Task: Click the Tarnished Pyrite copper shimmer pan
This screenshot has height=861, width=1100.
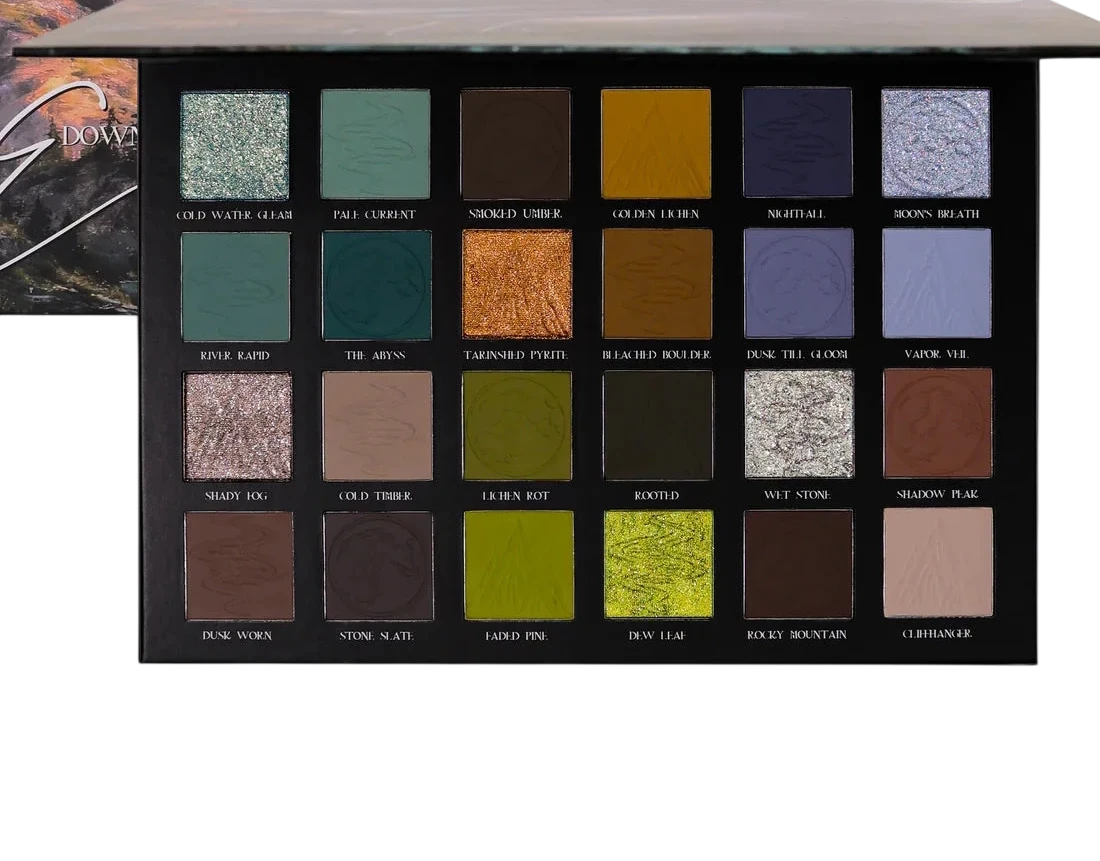Action: pyautogui.click(x=517, y=284)
